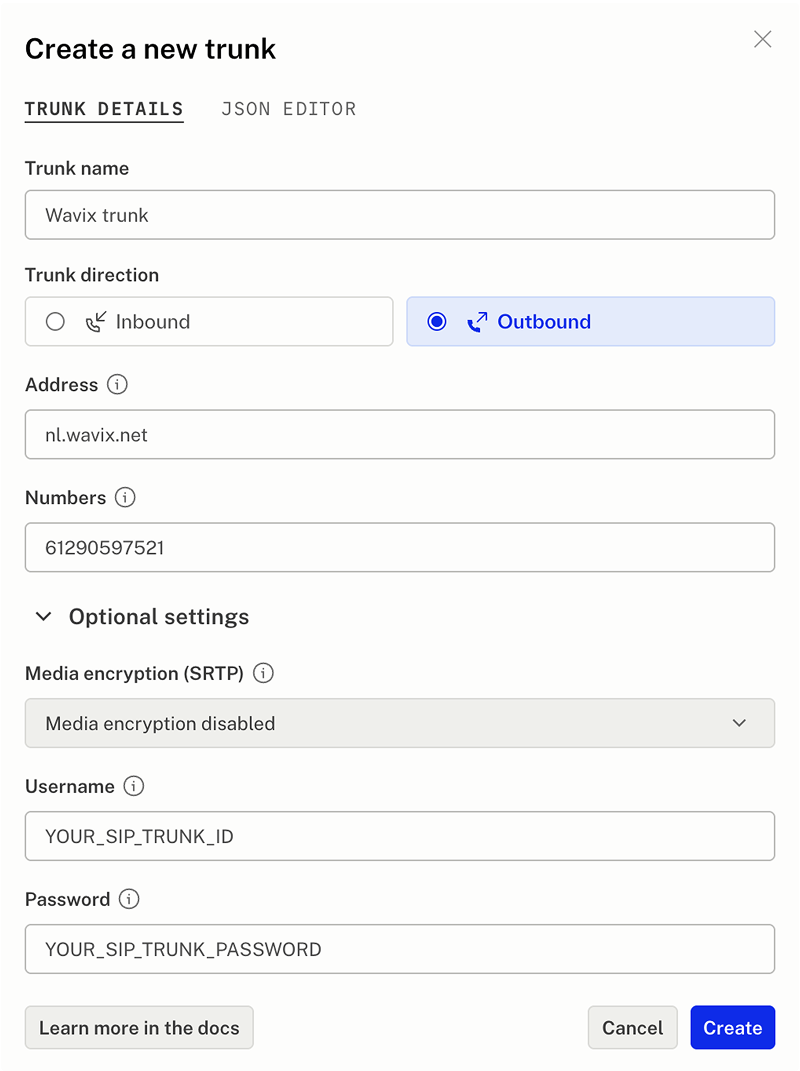Click the Media encryption info icon
800x1071 pixels.
click(263, 674)
